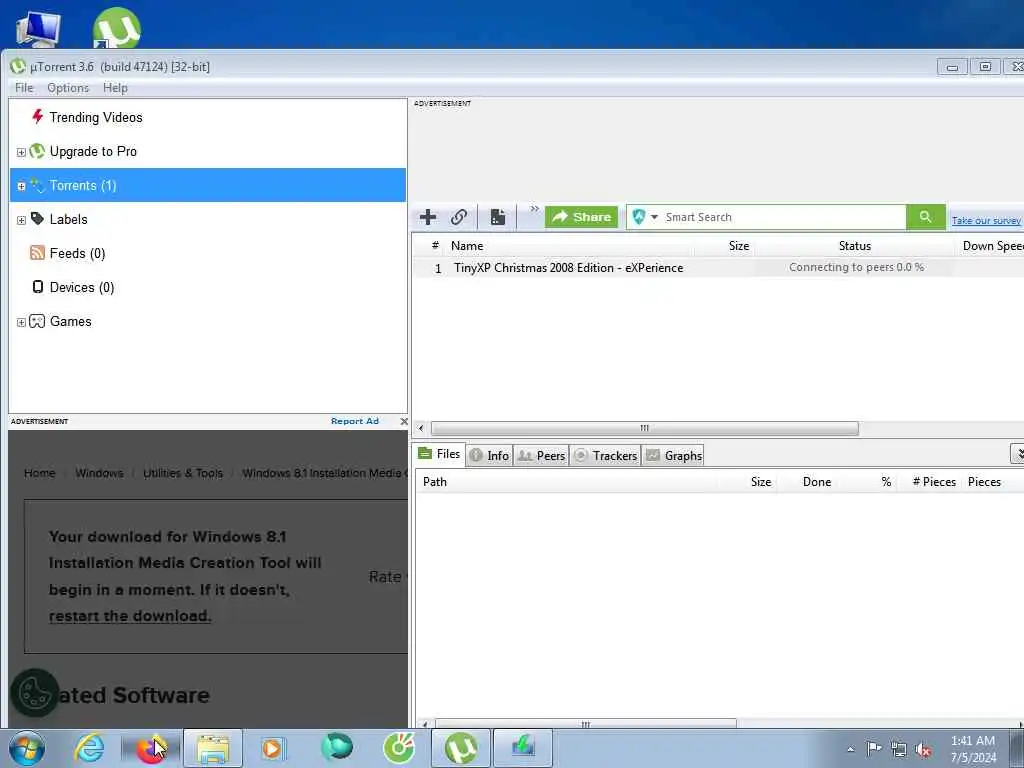Expand the Games tree node
This screenshot has width=1024, height=768.
21,322
